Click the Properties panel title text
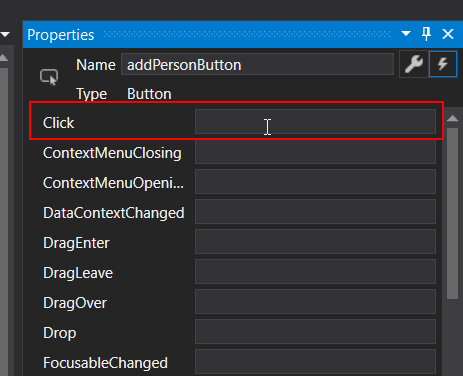 tap(61, 35)
